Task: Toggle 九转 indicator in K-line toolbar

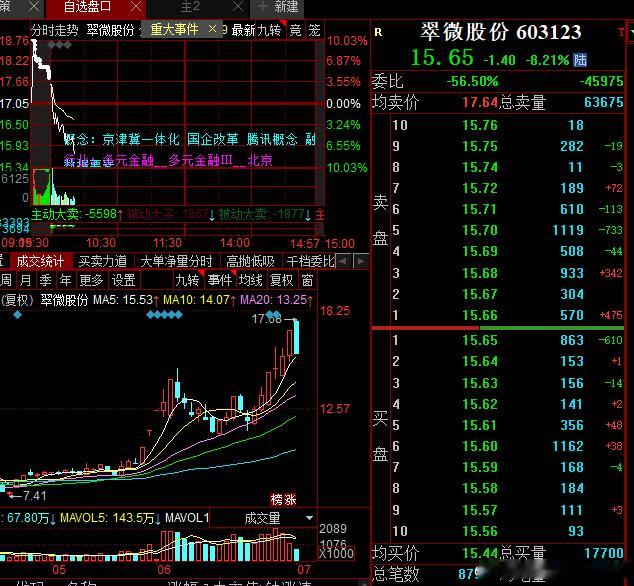Action: pos(187,280)
